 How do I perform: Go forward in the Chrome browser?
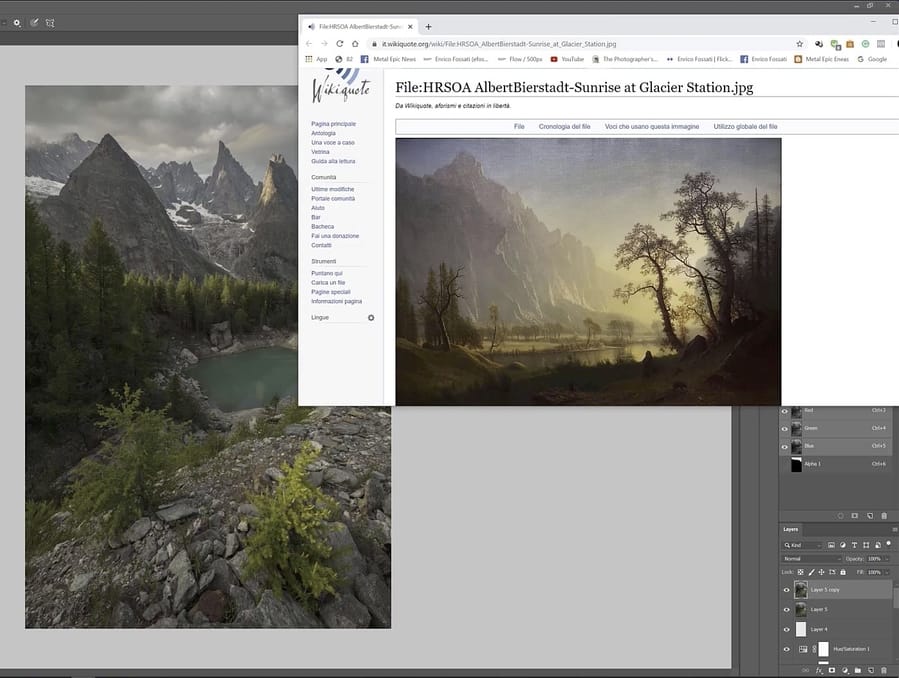(324, 44)
